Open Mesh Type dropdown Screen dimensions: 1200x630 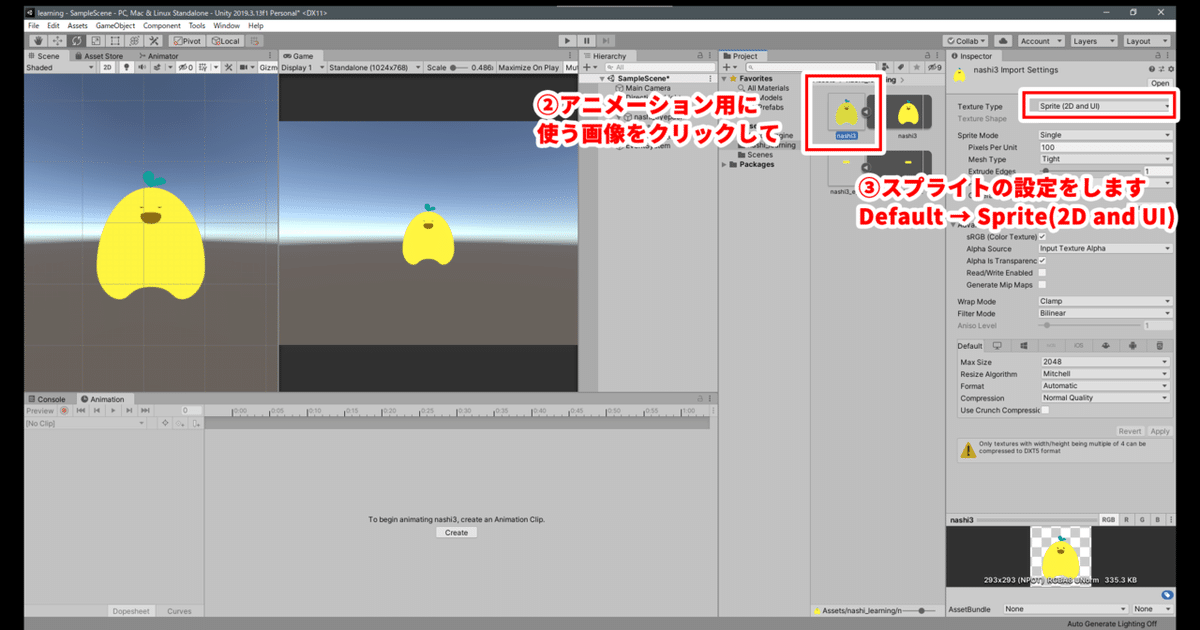pyautogui.click(x=1105, y=159)
